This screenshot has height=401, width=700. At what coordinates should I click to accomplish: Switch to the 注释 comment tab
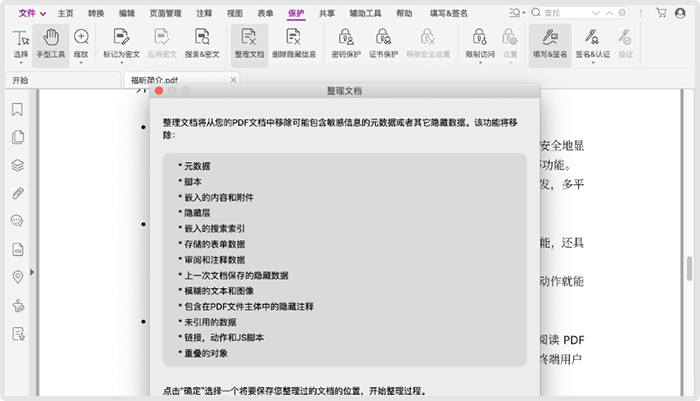pyautogui.click(x=204, y=13)
